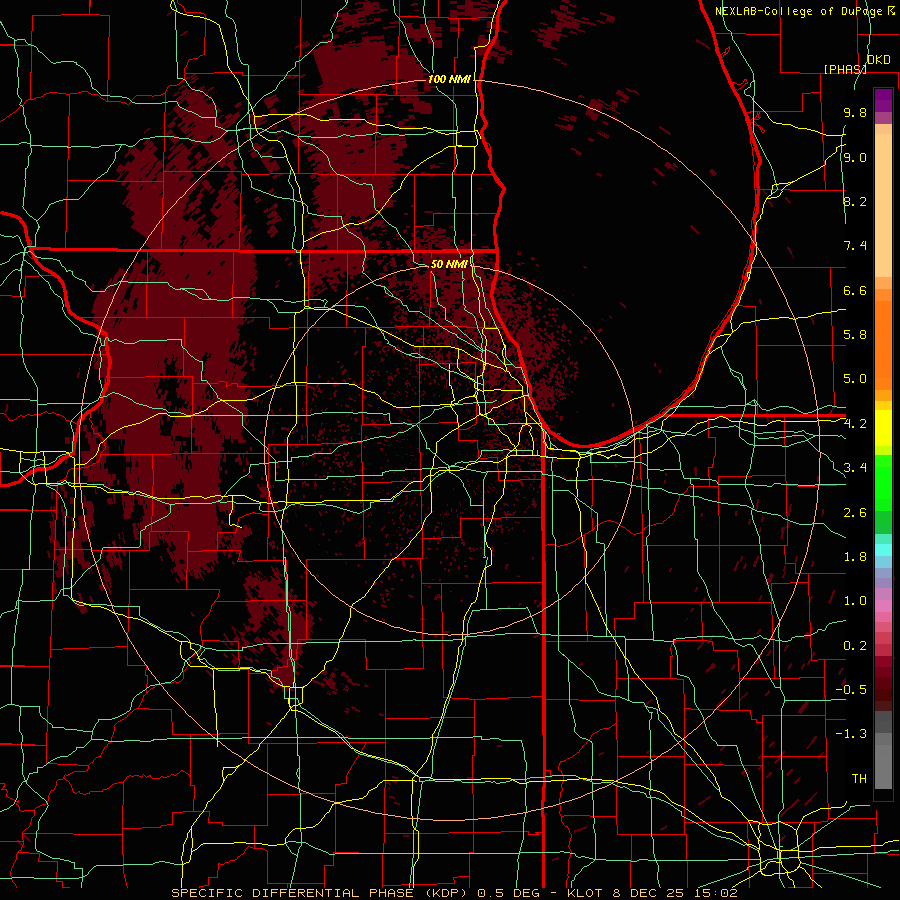The width and height of the screenshot is (900, 900).
Task: Click the 5.0 scale value
Action: (x=855, y=379)
